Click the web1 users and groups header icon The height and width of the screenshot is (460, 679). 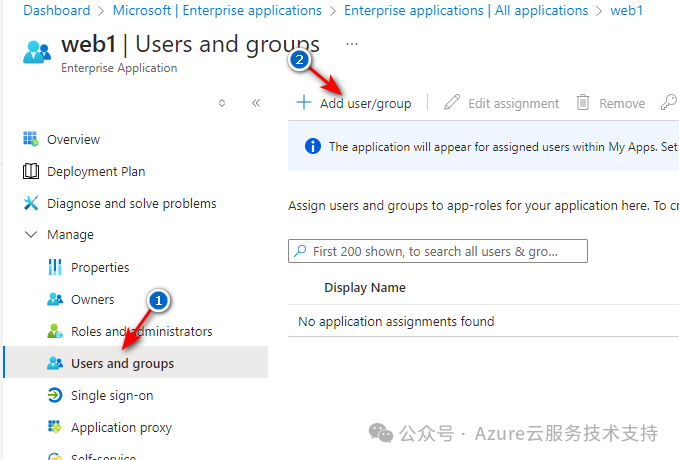(37, 52)
